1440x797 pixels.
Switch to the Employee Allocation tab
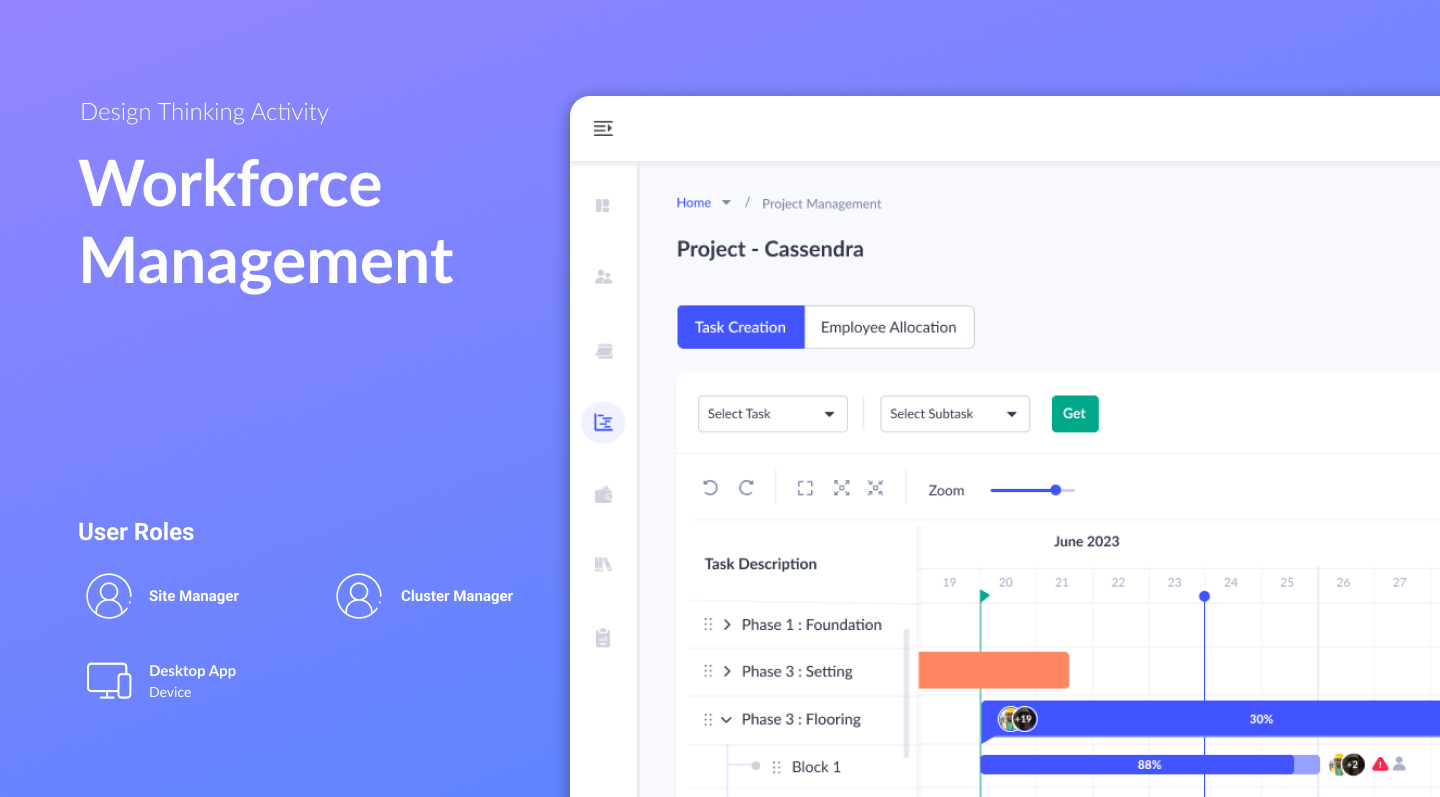click(888, 327)
